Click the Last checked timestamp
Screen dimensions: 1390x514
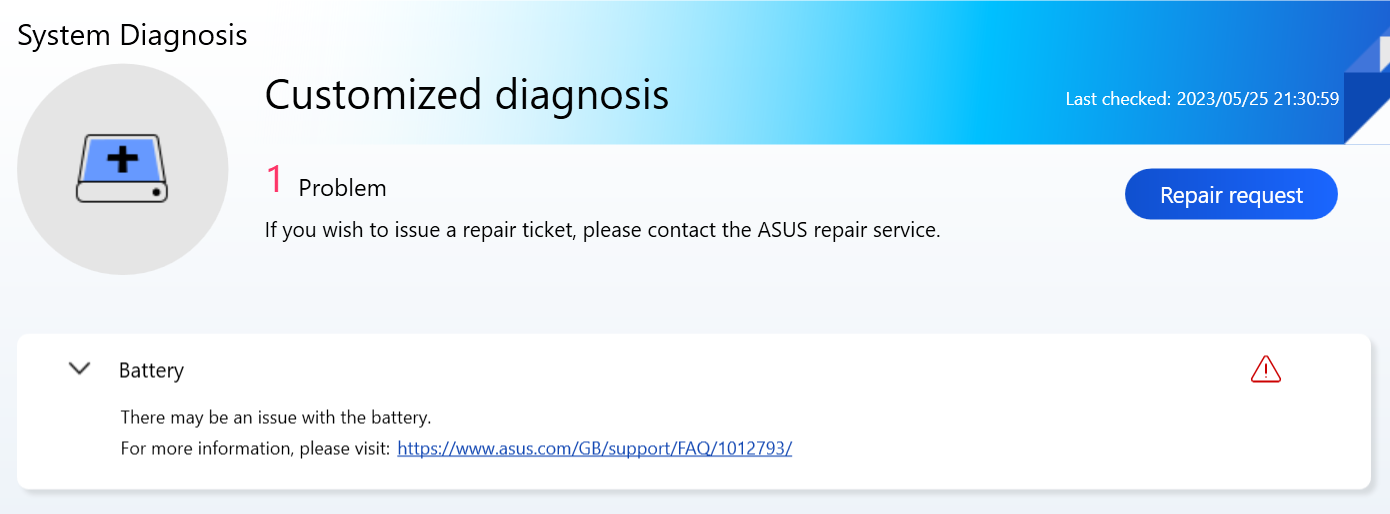point(1202,99)
